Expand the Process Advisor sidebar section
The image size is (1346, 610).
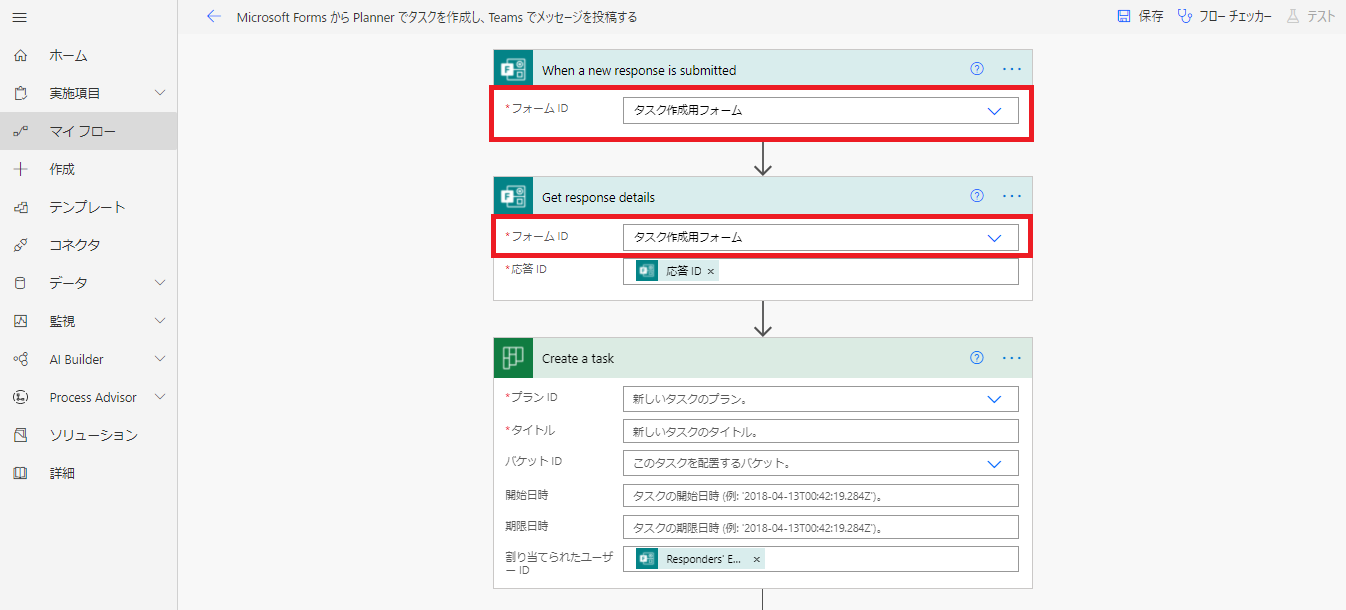[160, 398]
